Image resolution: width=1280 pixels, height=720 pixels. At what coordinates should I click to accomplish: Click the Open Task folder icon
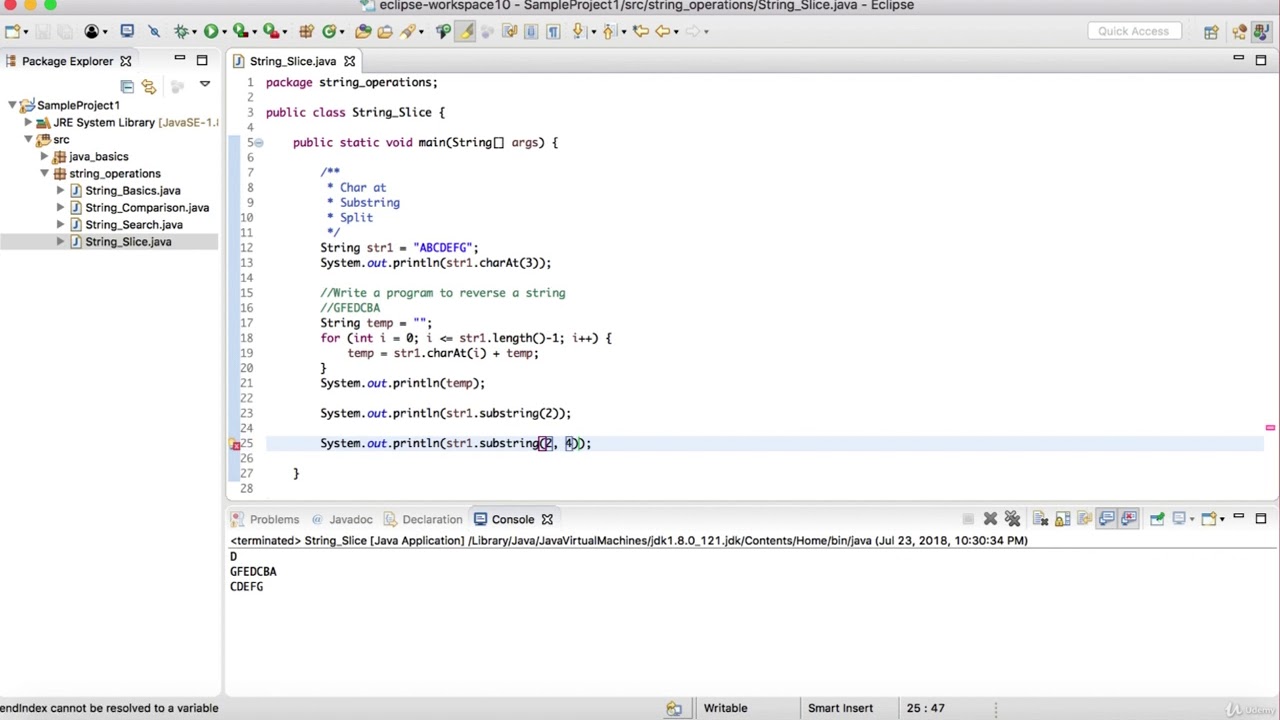[385, 31]
